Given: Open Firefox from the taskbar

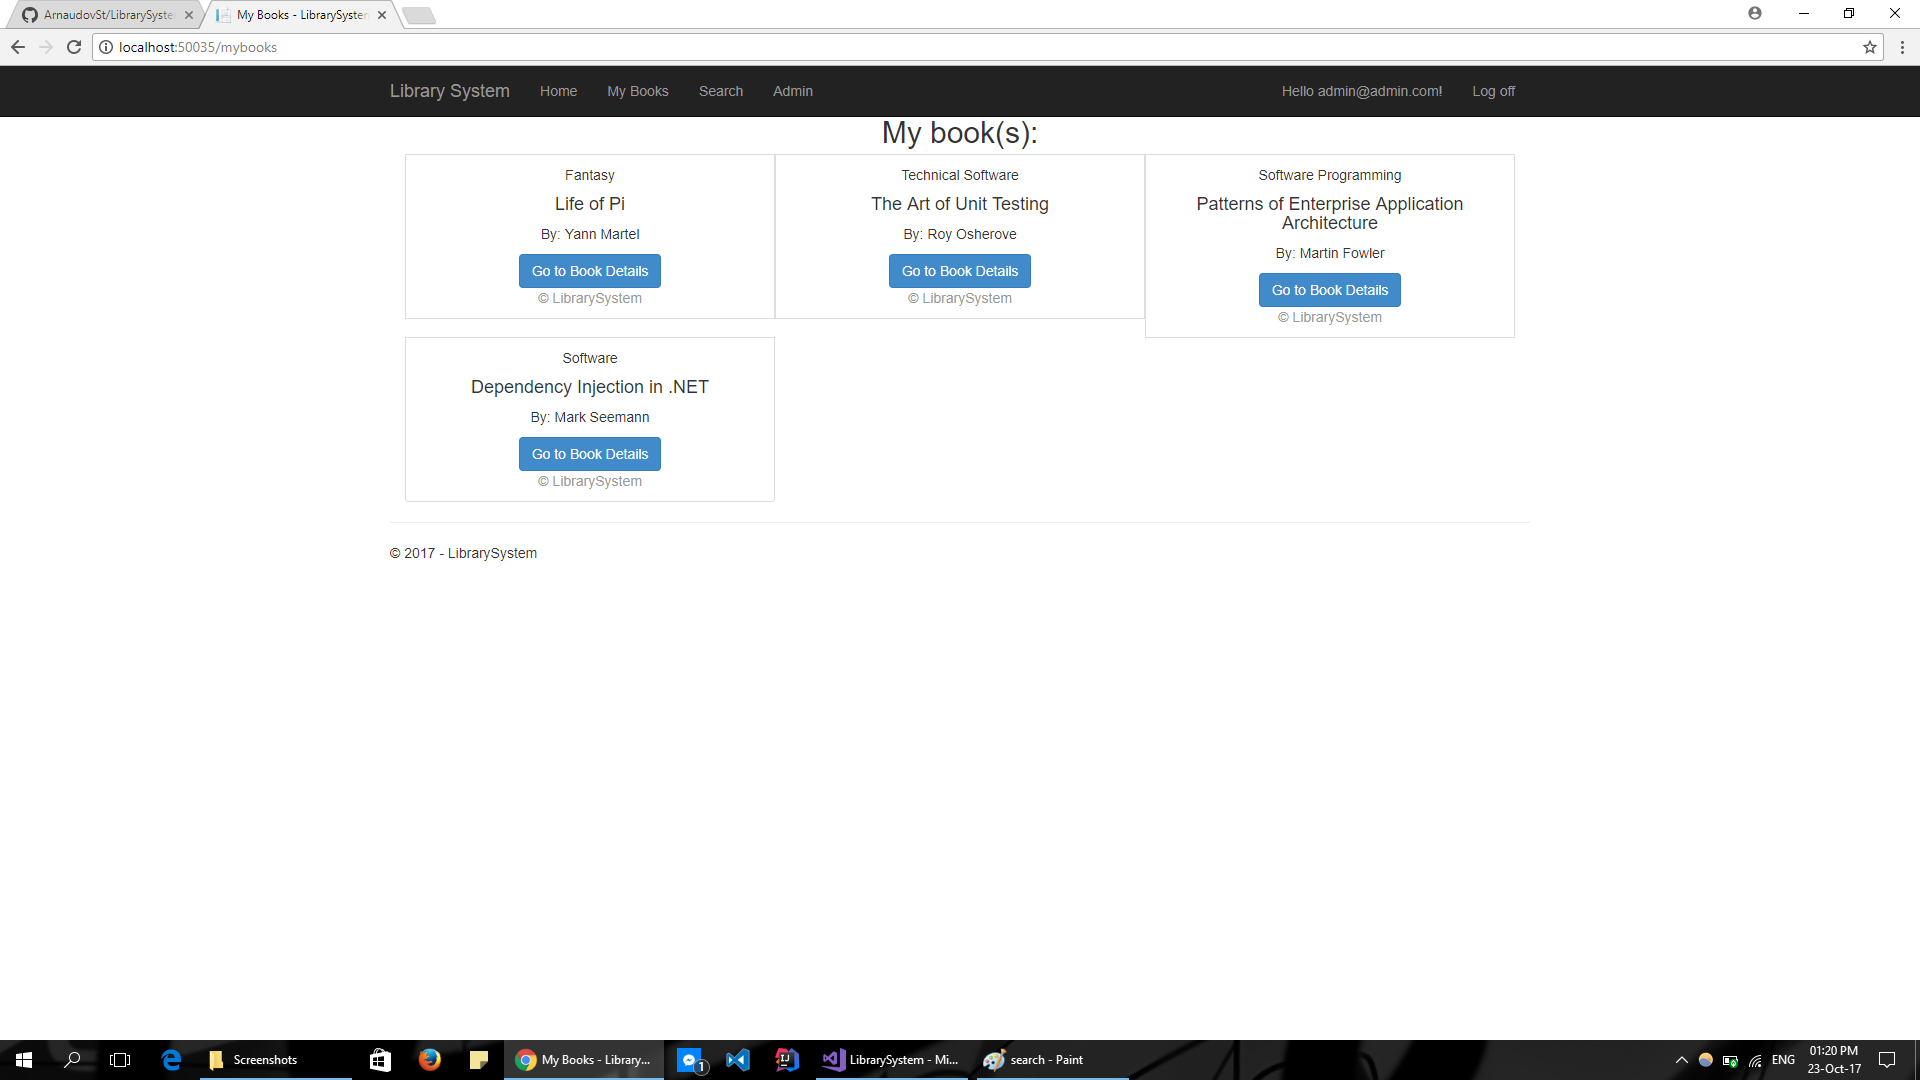Looking at the screenshot, I should point(430,1060).
